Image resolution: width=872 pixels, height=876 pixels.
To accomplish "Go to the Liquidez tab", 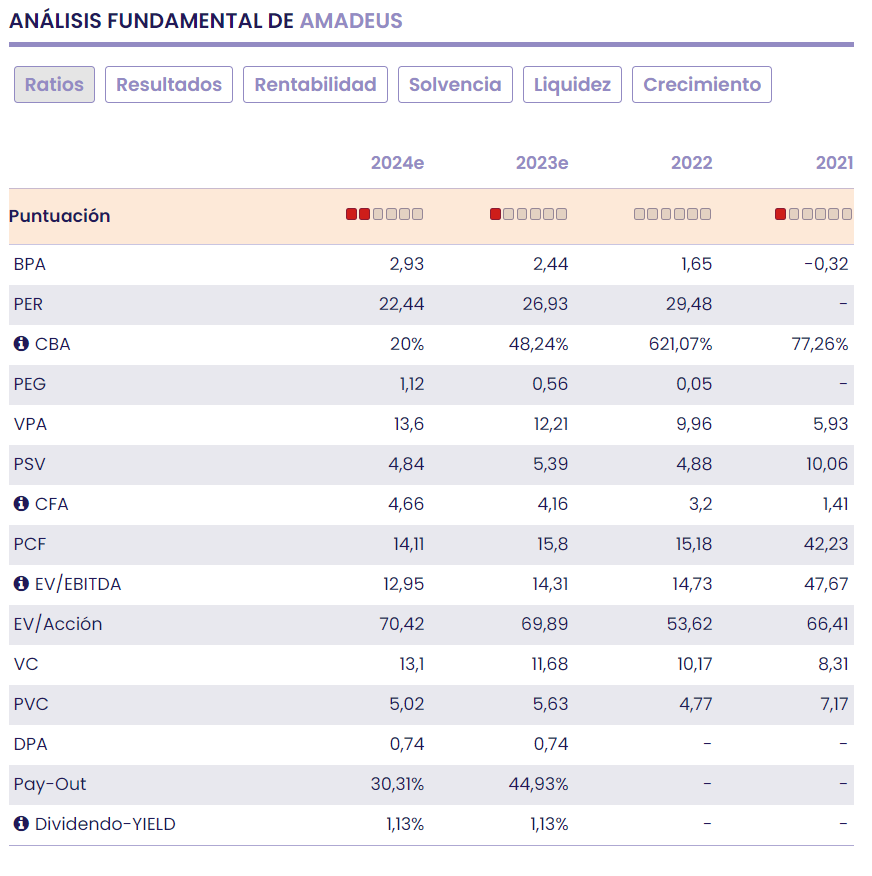I will coord(572,85).
